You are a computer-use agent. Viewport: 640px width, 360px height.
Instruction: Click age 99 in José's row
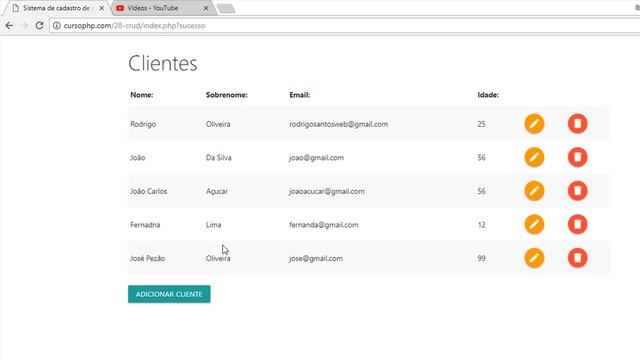(481, 258)
